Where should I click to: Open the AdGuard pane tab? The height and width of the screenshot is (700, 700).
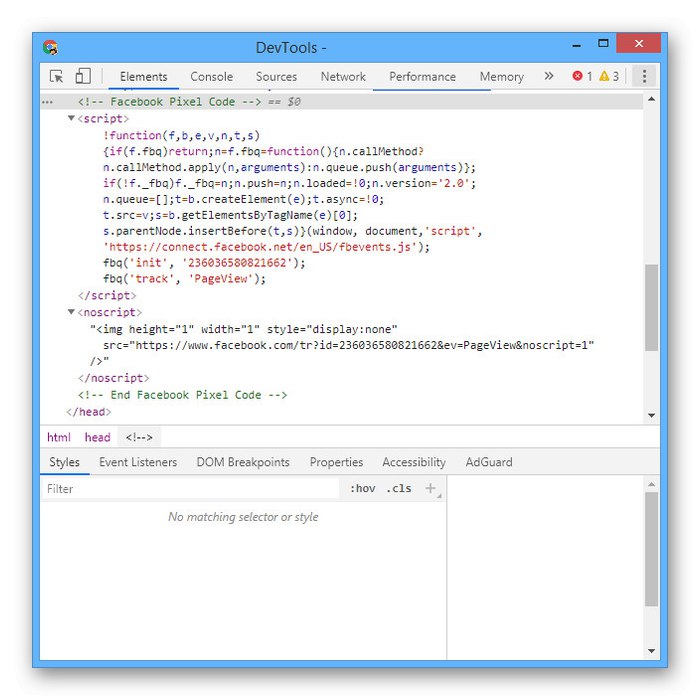489,462
